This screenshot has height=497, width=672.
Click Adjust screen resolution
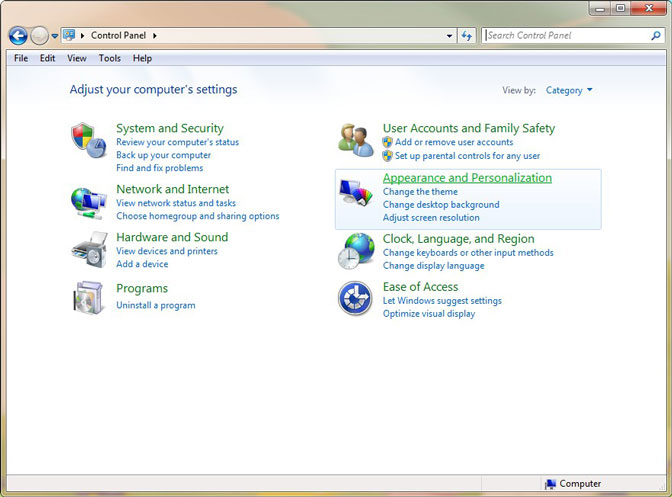[x=431, y=218]
